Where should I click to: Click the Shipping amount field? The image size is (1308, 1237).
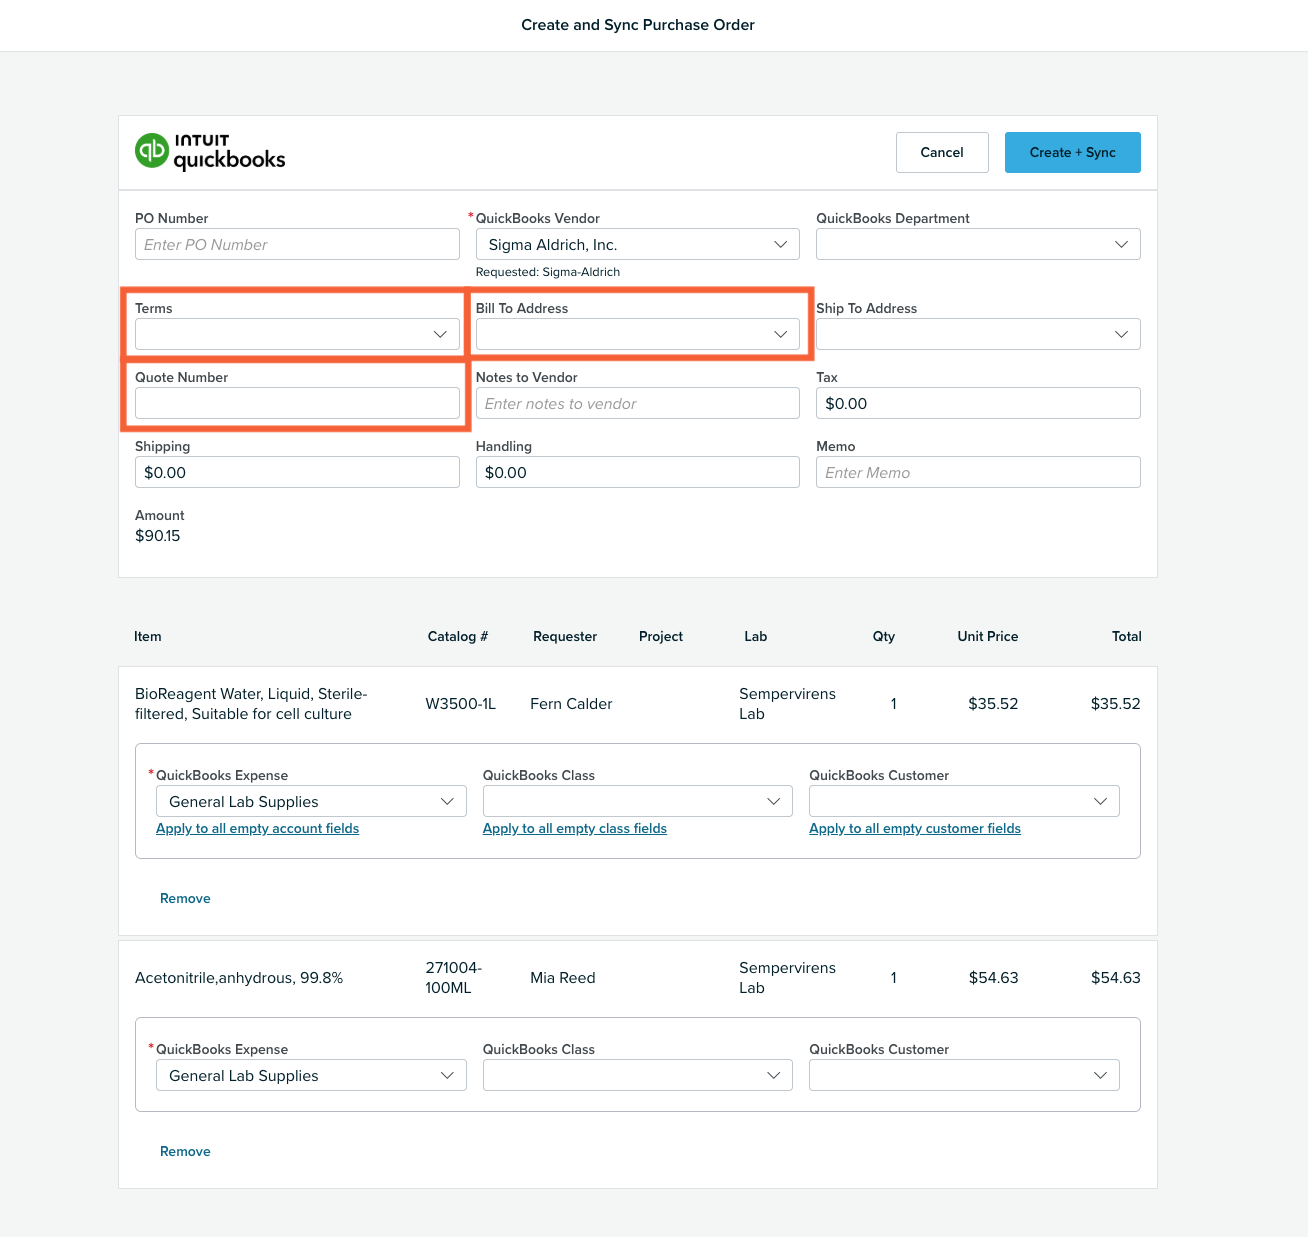297,472
